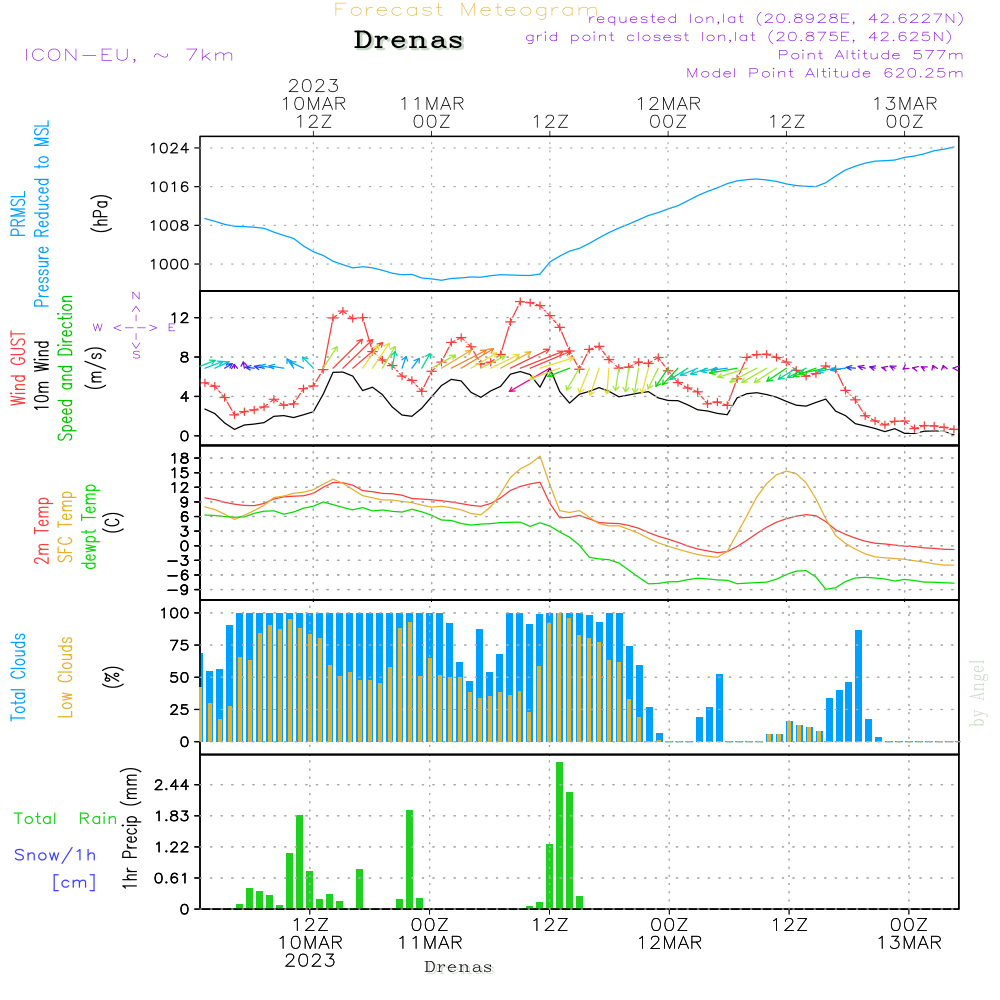Click the tallest green precipitation bar
Viewport: 1000px width, 1000px height.
(559, 834)
